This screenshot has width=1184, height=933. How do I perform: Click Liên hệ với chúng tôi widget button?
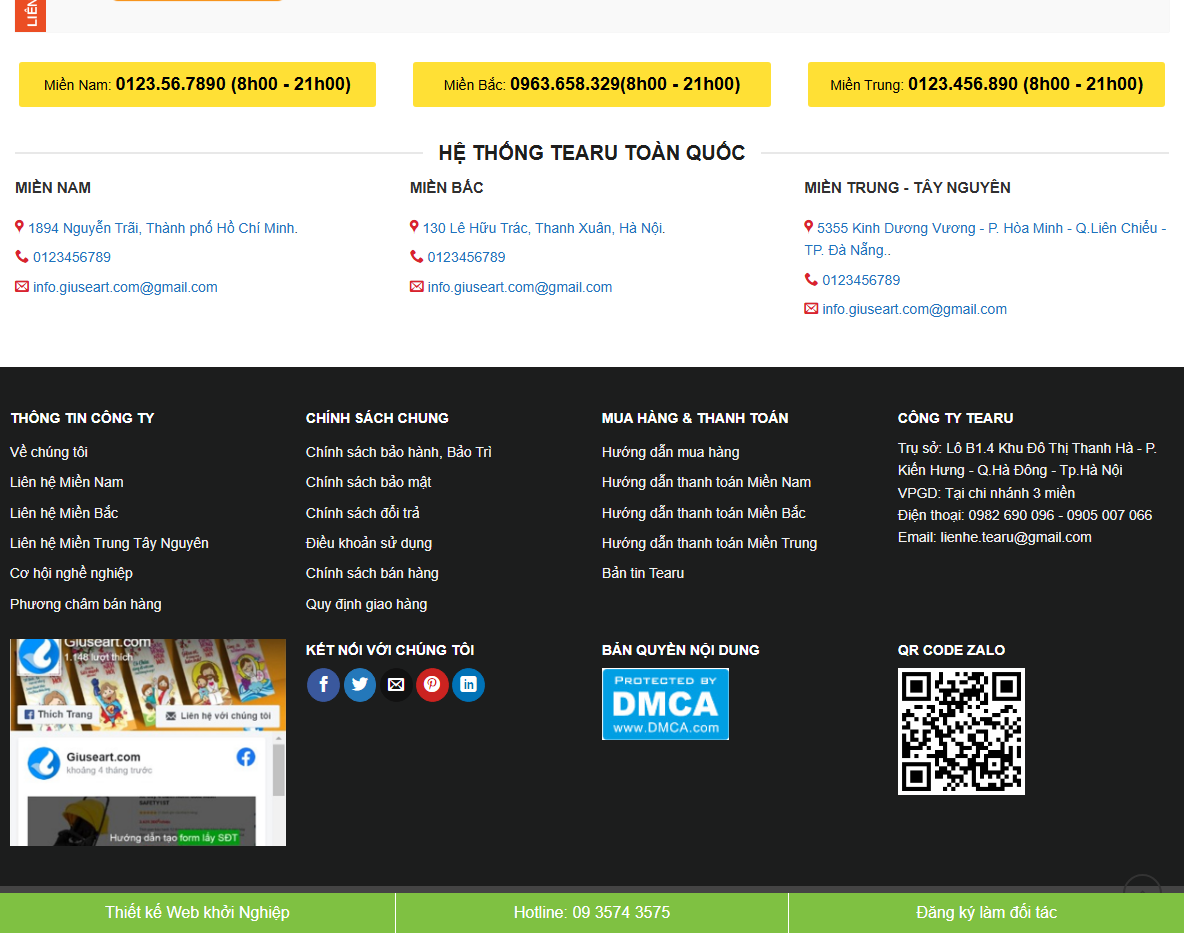pos(217,716)
